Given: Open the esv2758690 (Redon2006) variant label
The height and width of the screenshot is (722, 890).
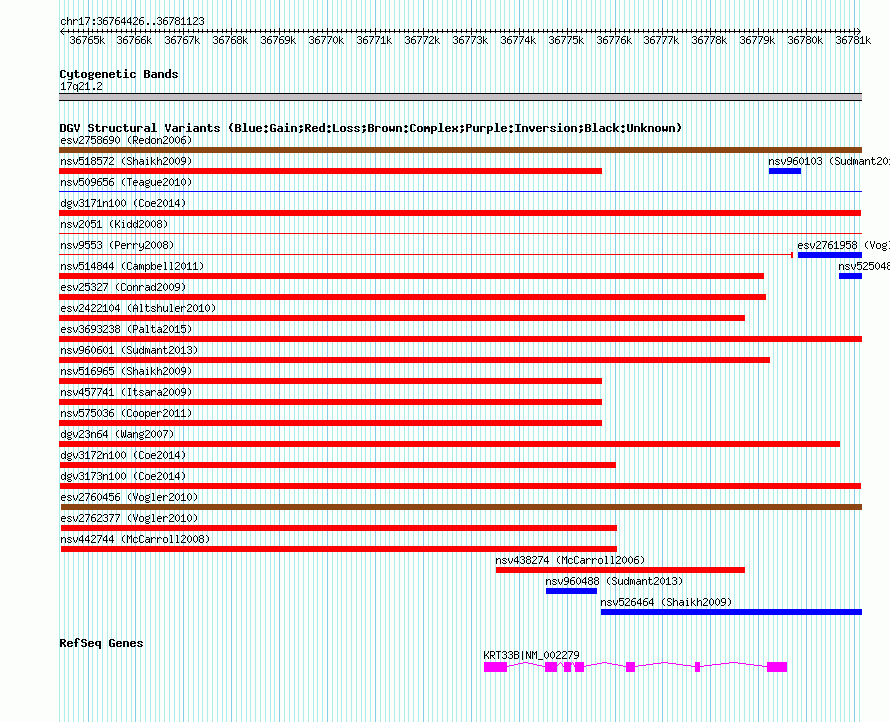Looking at the screenshot, I should click(x=125, y=140).
